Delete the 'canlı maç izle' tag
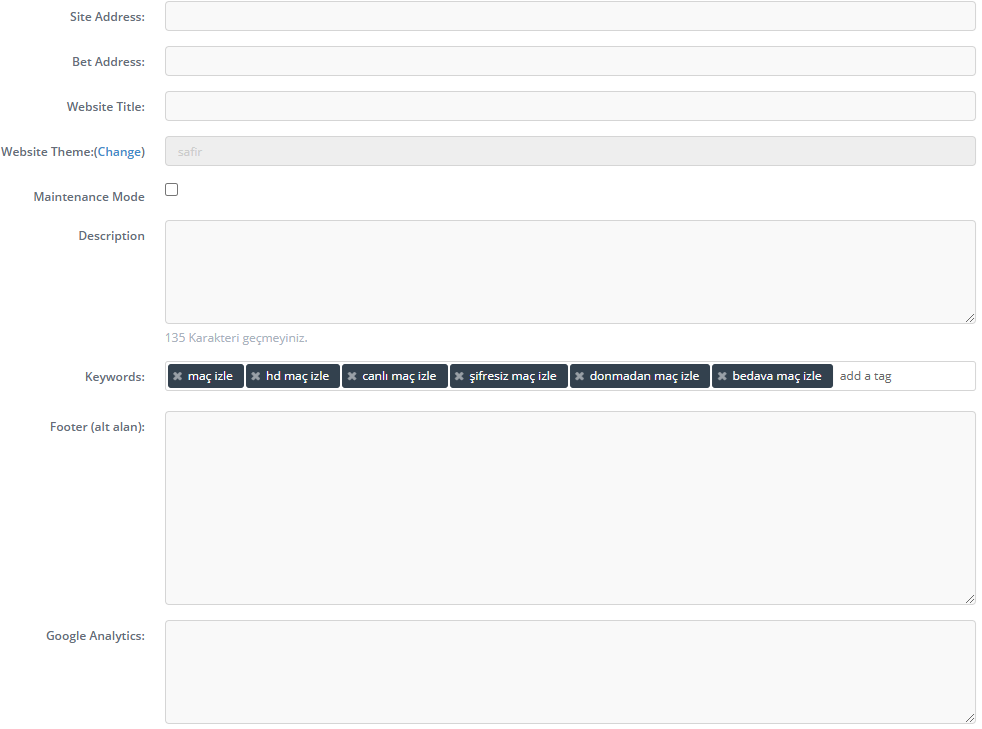Image resolution: width=982 pixels, height=729 pixels. pos(352,376)
